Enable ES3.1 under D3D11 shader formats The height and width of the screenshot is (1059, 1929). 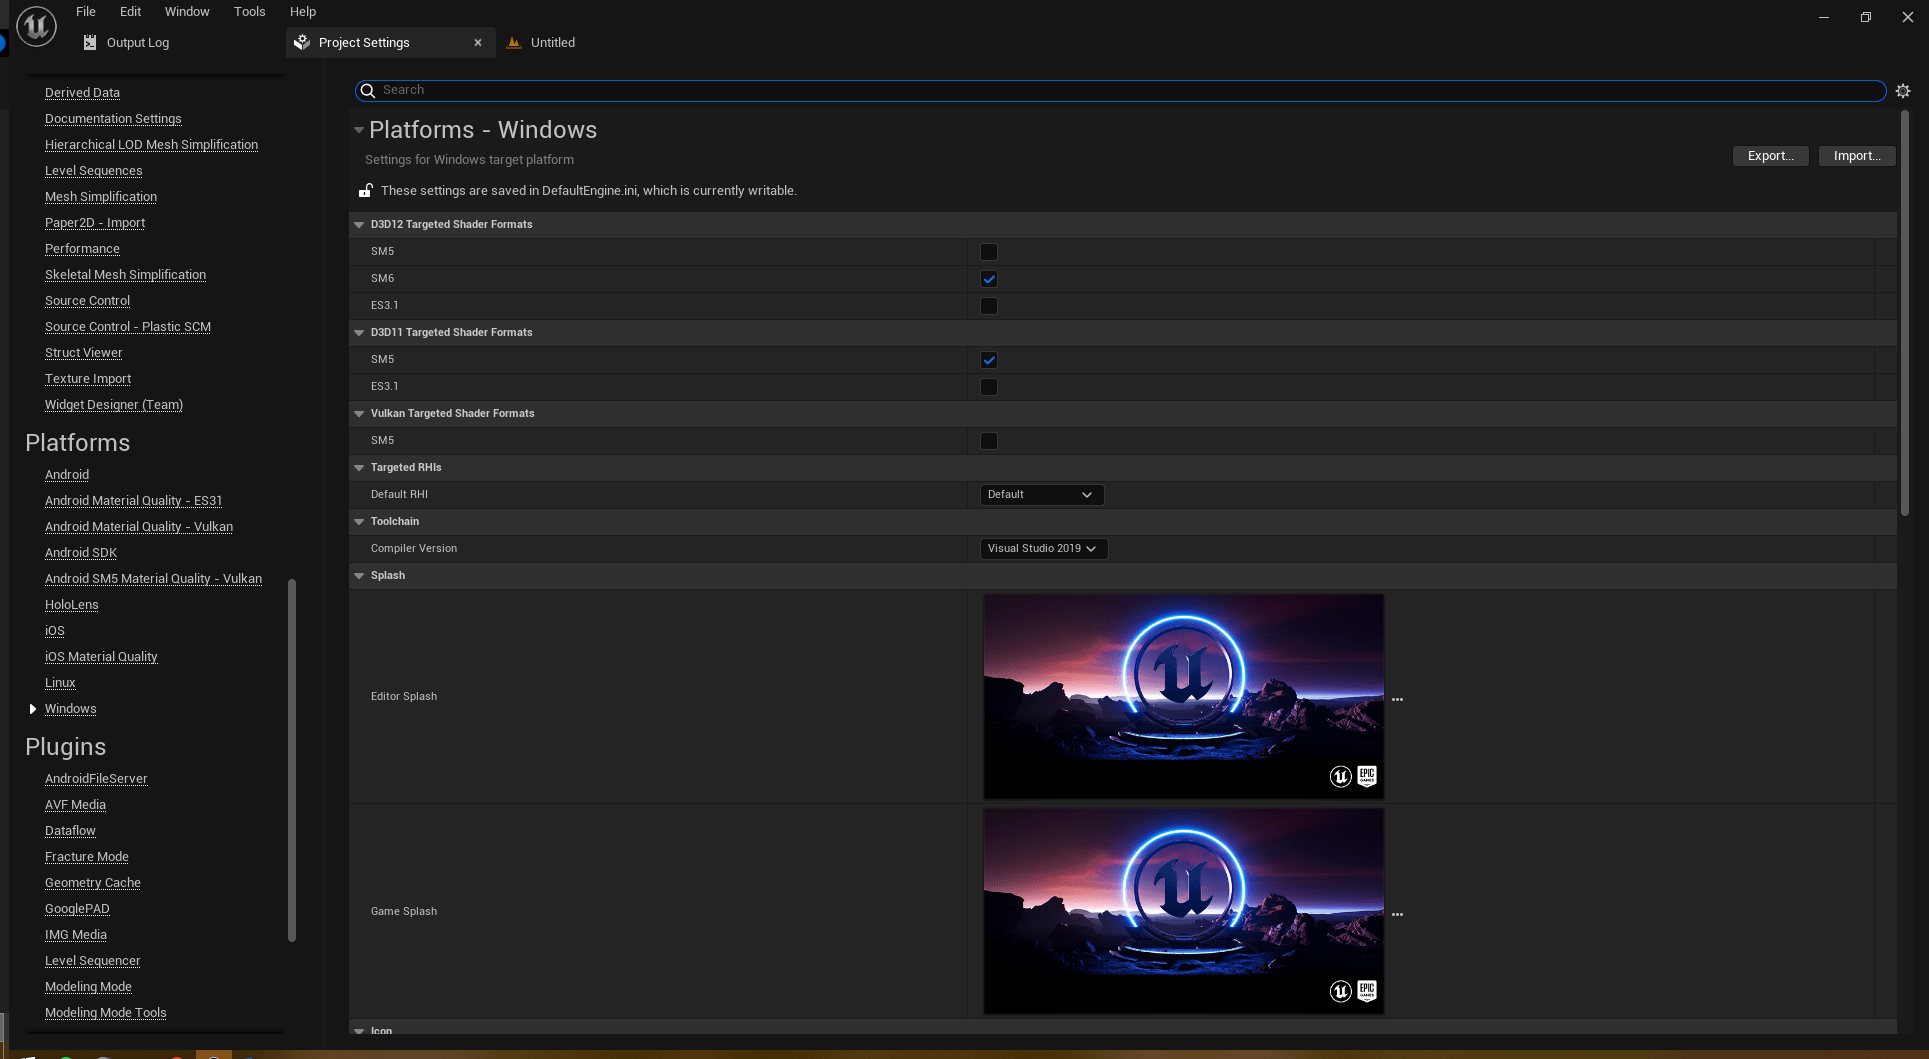pos(989,387)
